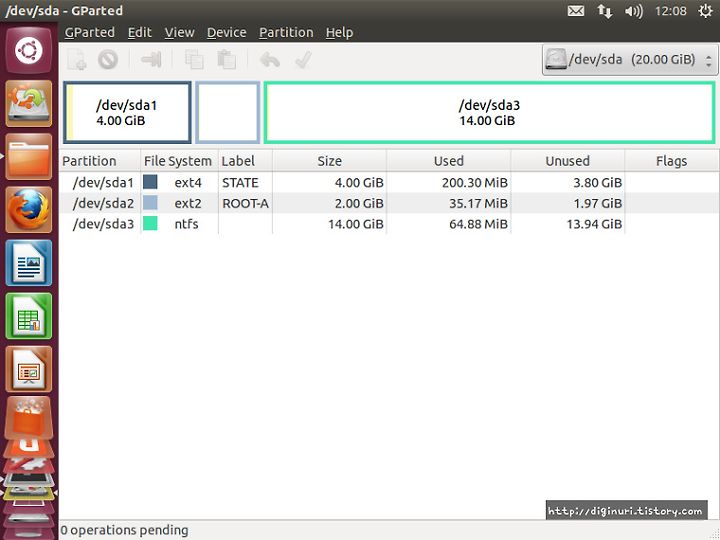
Task: Click the light blue ext2 color swatch
Action: point(150,202)
